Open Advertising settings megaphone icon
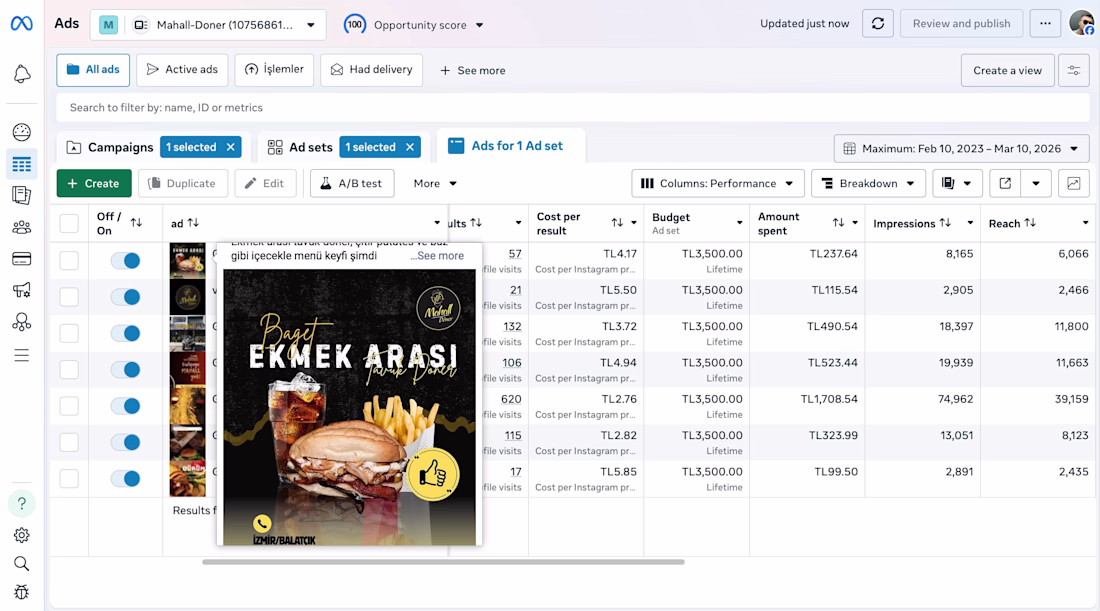This screenshot has height=611, width=1100. tap(22, 290)
